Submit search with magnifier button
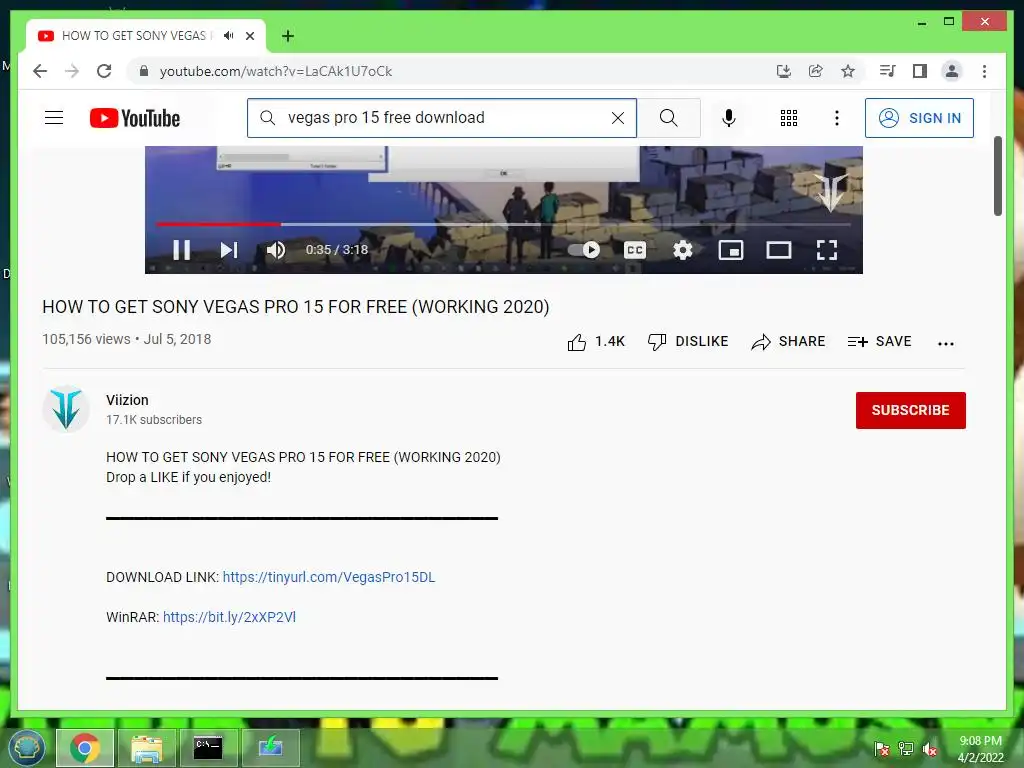 [669, 118]
